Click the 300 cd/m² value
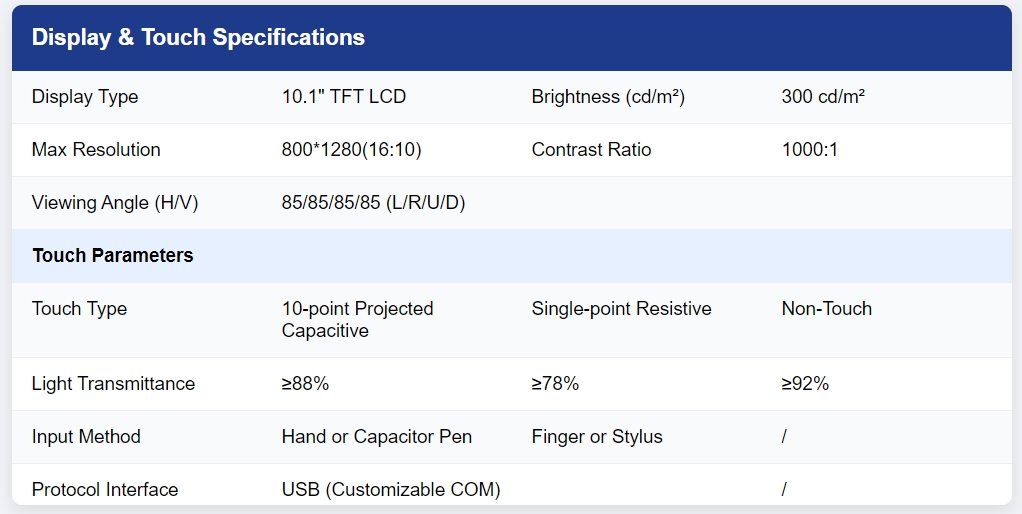Screen dimensions: 1022x514 pos(823,96)
